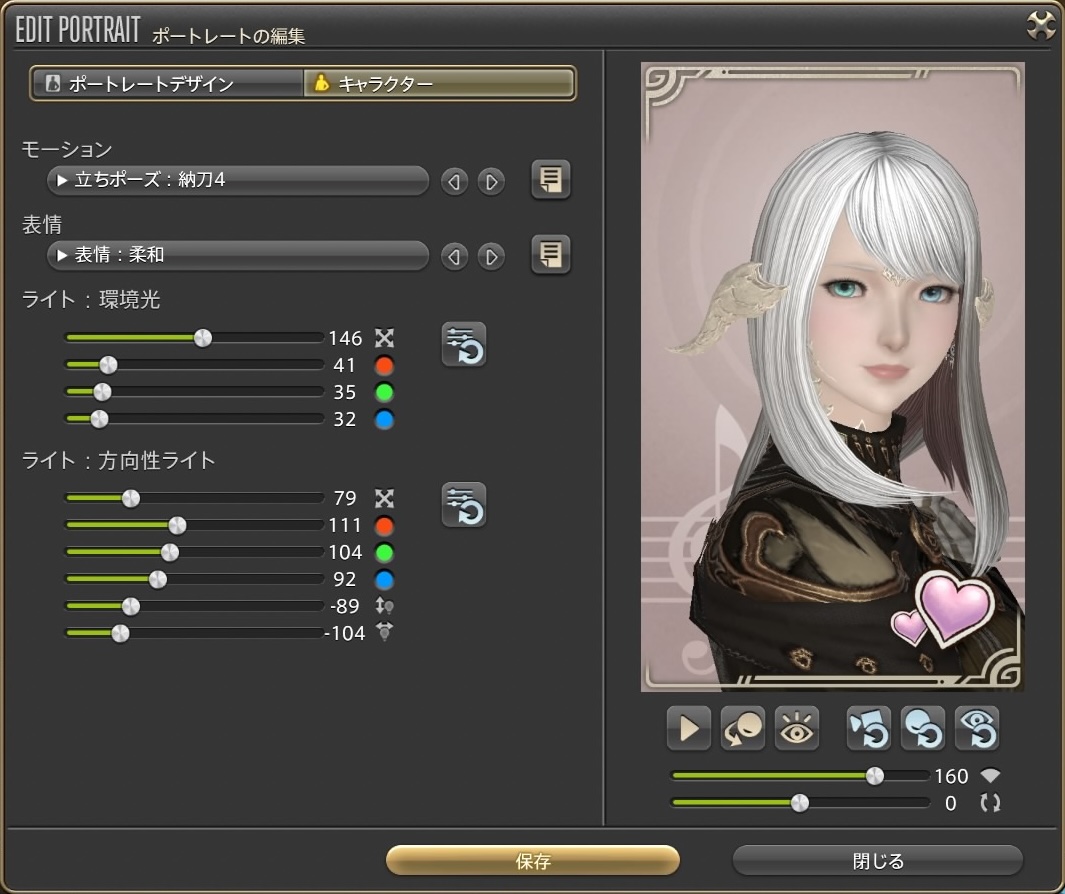Click the character portrait preview image

pyautogui.click(x=832, y=378)
